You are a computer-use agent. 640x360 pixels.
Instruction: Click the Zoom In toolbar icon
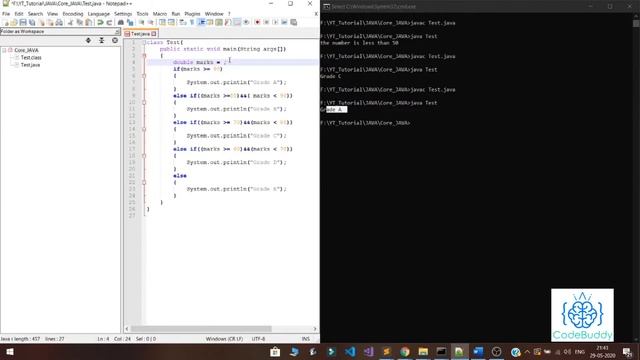141,22
